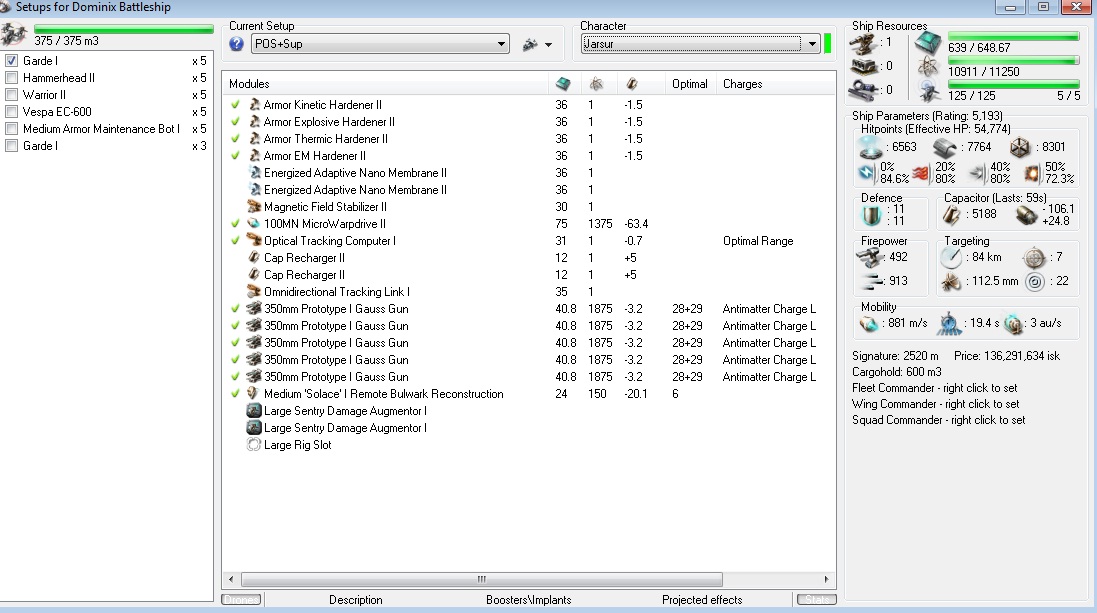1097x613 pixels.
Task: Click the armor hitpoints icon showing 7764
Action: point(944,147)
